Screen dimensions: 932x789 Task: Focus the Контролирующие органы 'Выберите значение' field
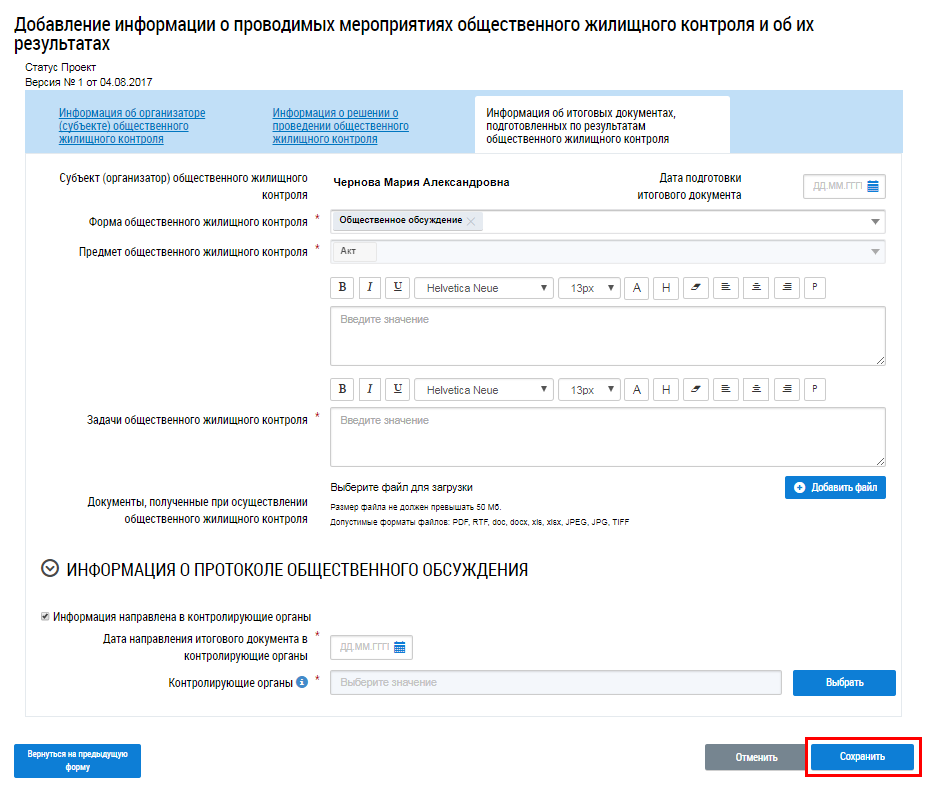tap(556, 683)
